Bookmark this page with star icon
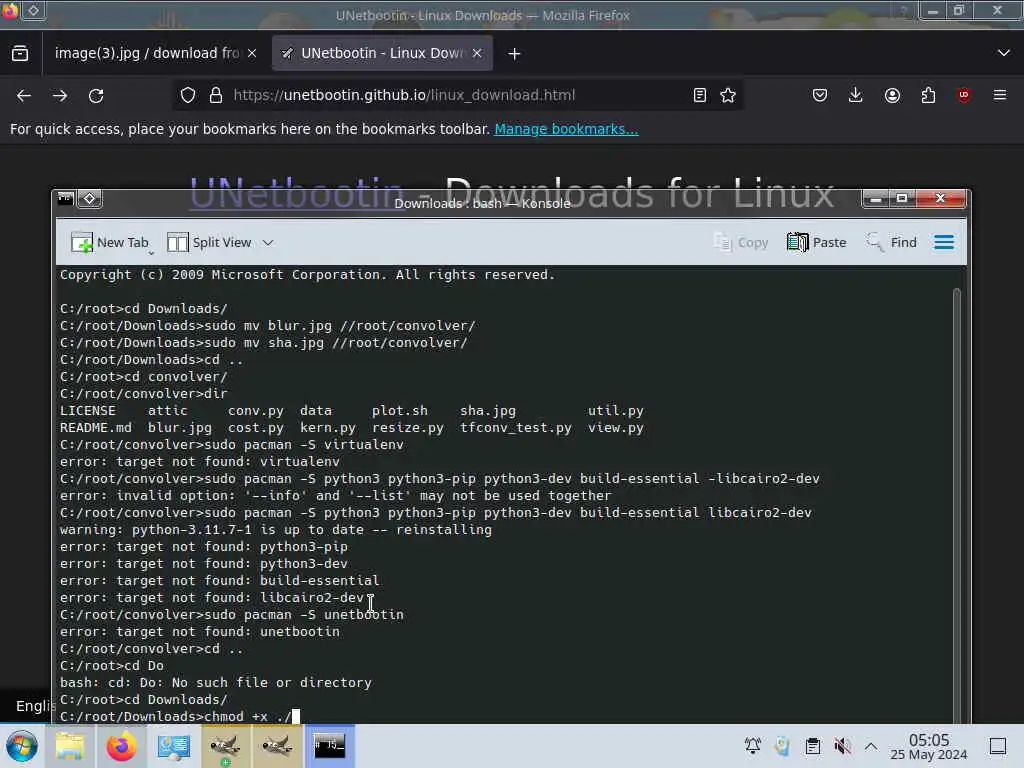This screenshot has height=768, width=1024. tap(728, 95)
